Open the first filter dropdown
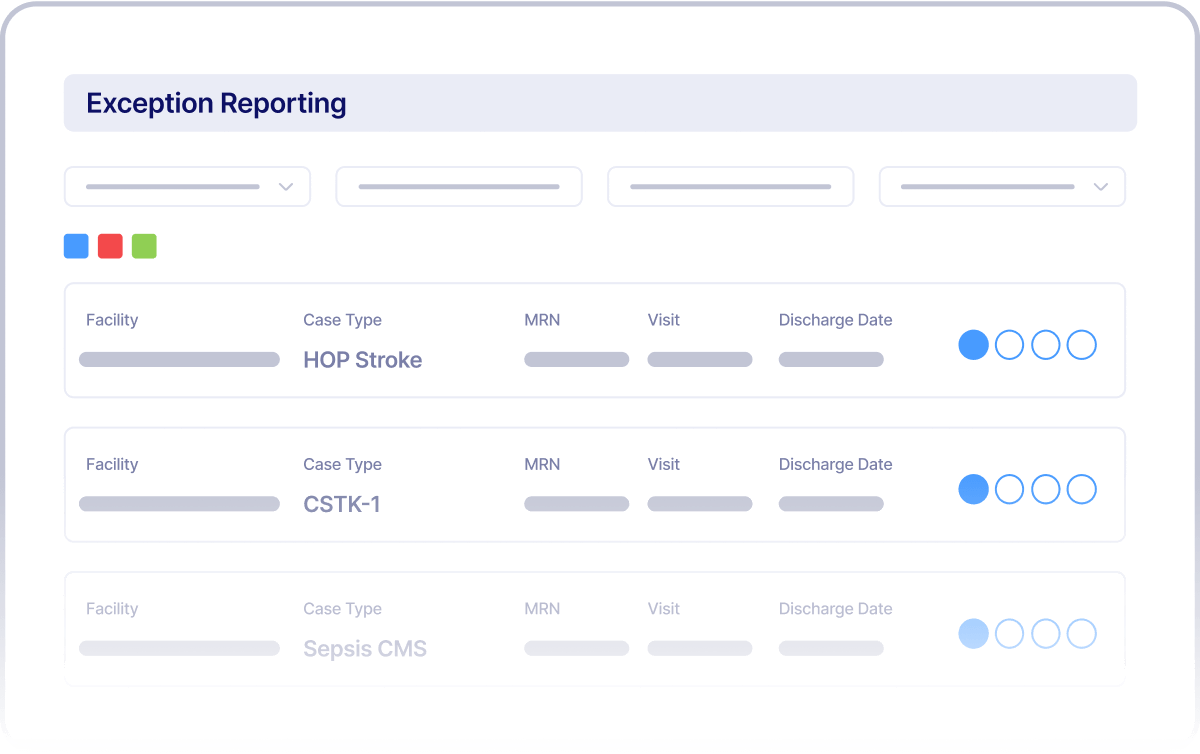This screenshot has width=1200, height=754. [x=187, y=186]
